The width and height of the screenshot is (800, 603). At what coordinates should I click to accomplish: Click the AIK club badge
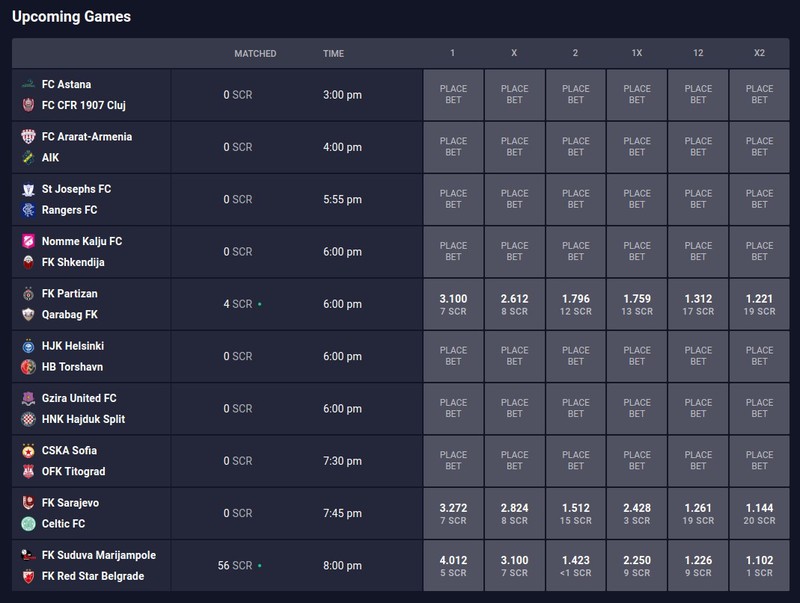click(x=29, y=158)
